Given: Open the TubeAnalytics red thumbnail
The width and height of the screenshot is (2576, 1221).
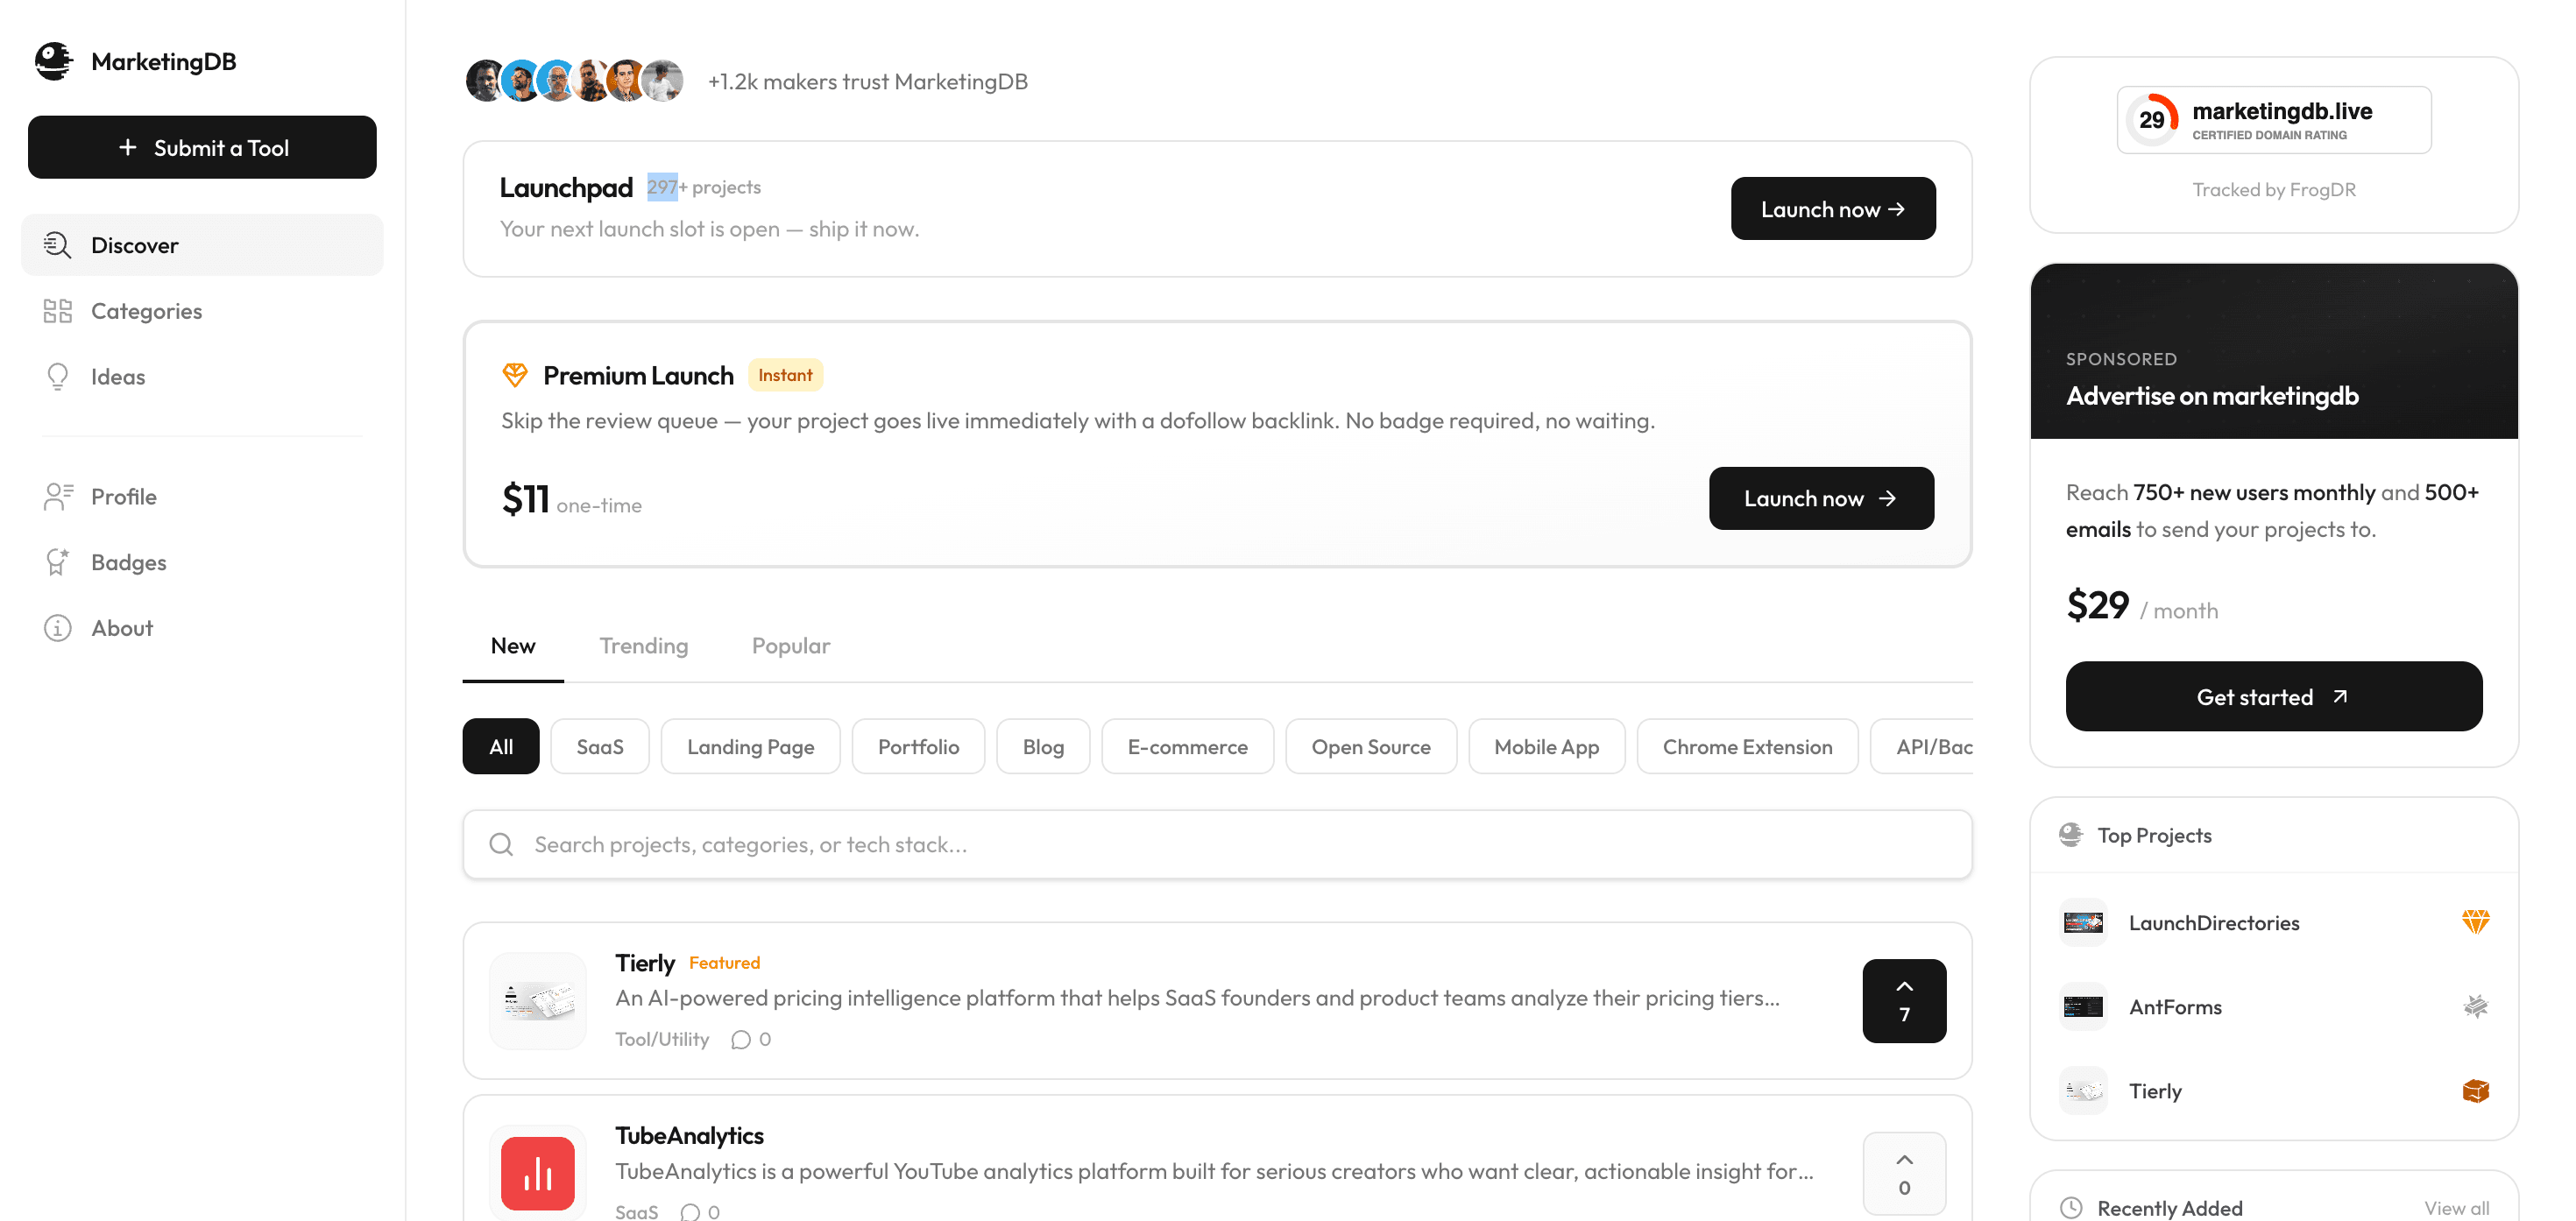Looking at the screenshot, I should coord(538,1173).
